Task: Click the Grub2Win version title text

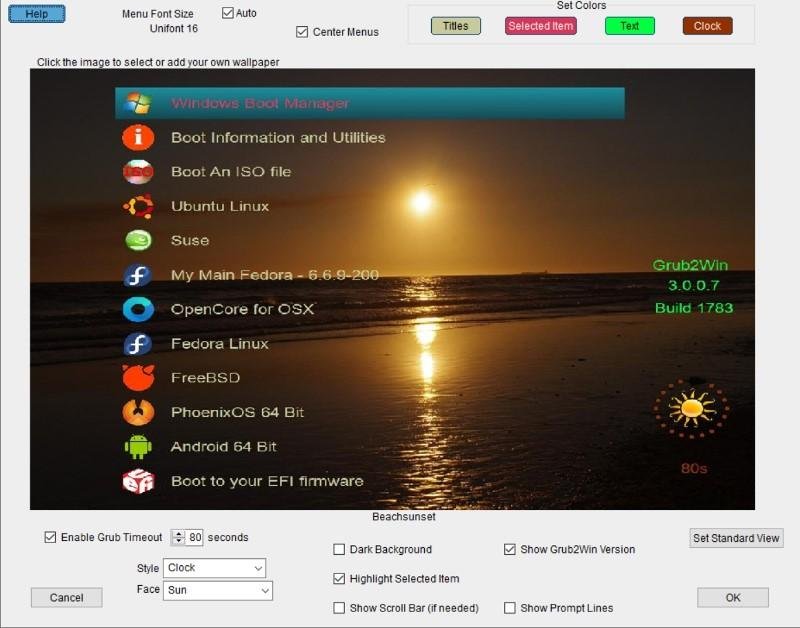Action: 690,265
